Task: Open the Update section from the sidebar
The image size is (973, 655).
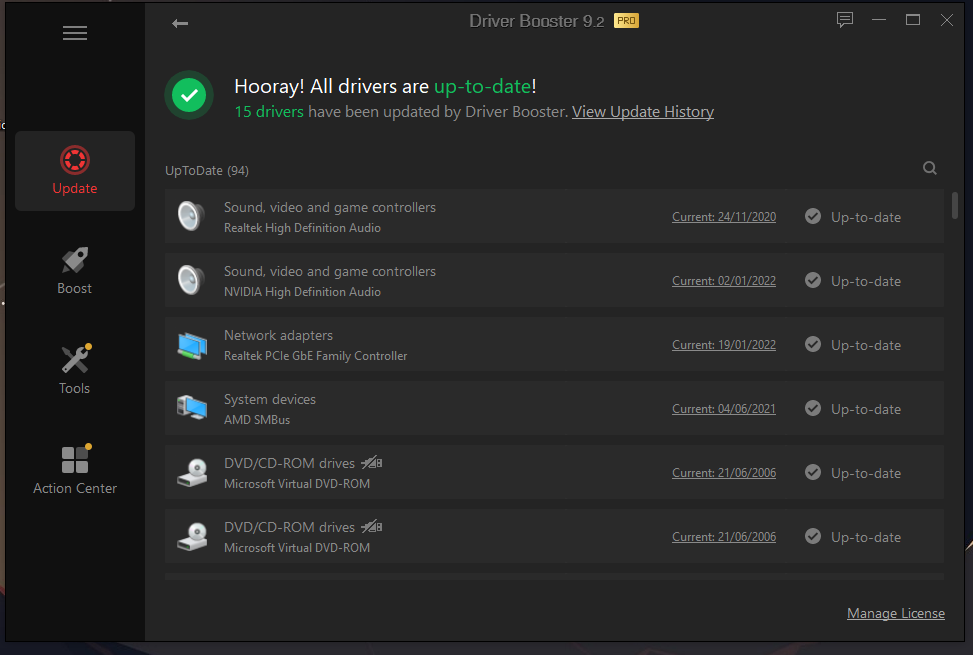Action: coord(74,170)
